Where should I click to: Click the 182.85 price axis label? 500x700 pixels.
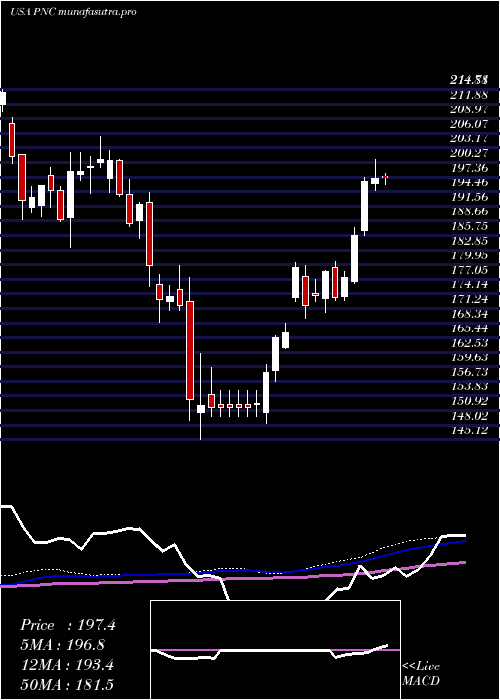(468, 241)
